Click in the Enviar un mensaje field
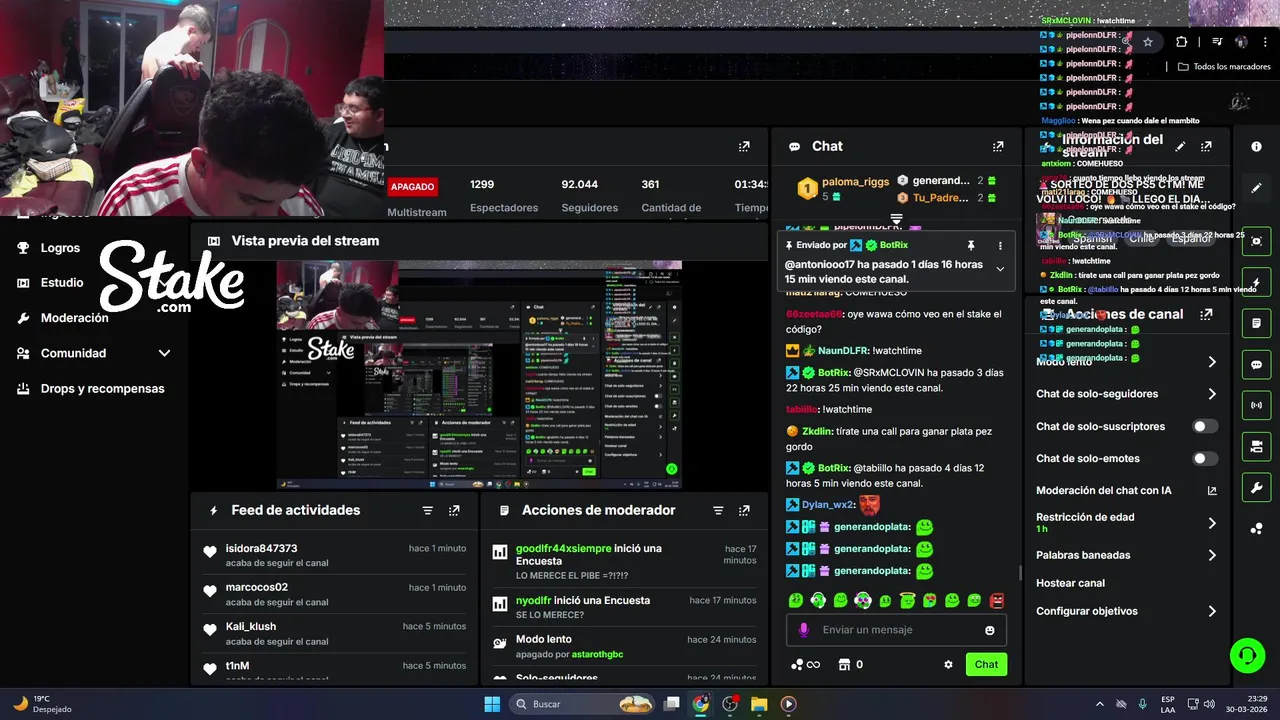The image size is (1280, 720). (x=895, y=630)
